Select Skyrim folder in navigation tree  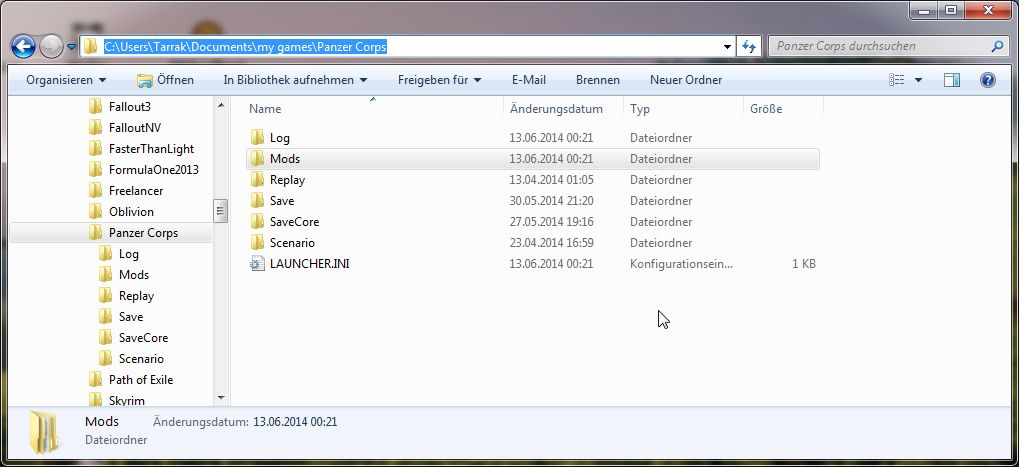click(126, 400)
